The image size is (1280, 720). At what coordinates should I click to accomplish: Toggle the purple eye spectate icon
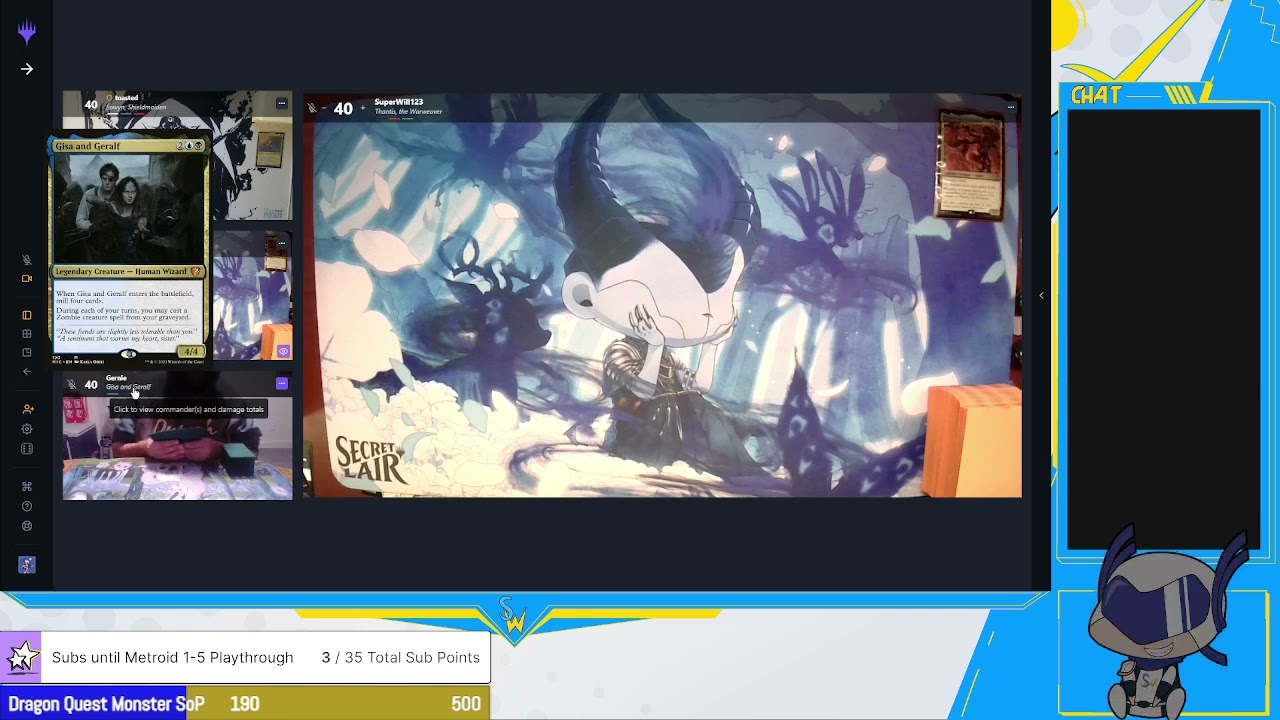[x=283, y=351]
